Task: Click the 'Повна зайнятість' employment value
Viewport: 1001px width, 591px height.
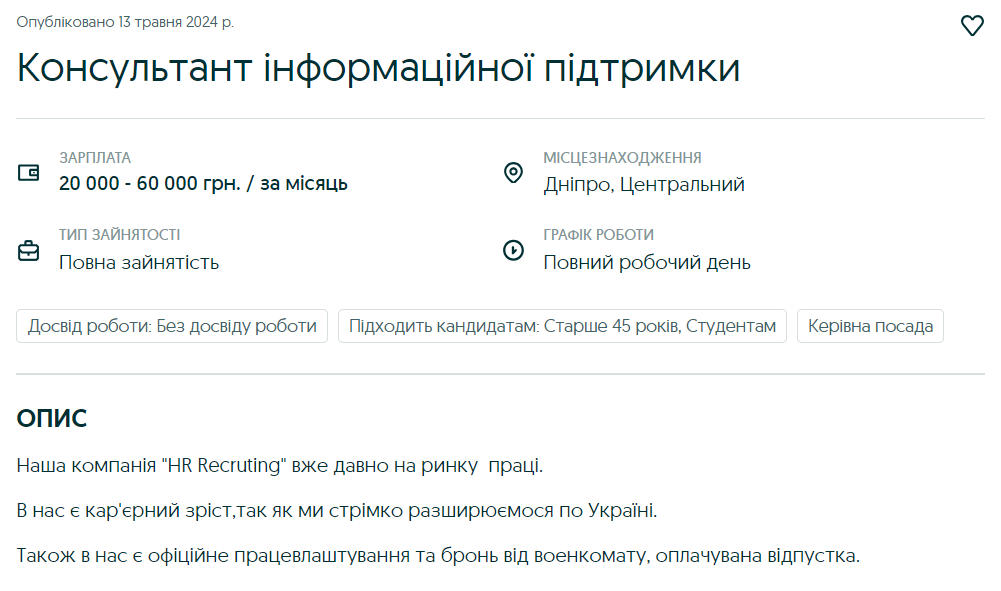Action: coord(139,263)
